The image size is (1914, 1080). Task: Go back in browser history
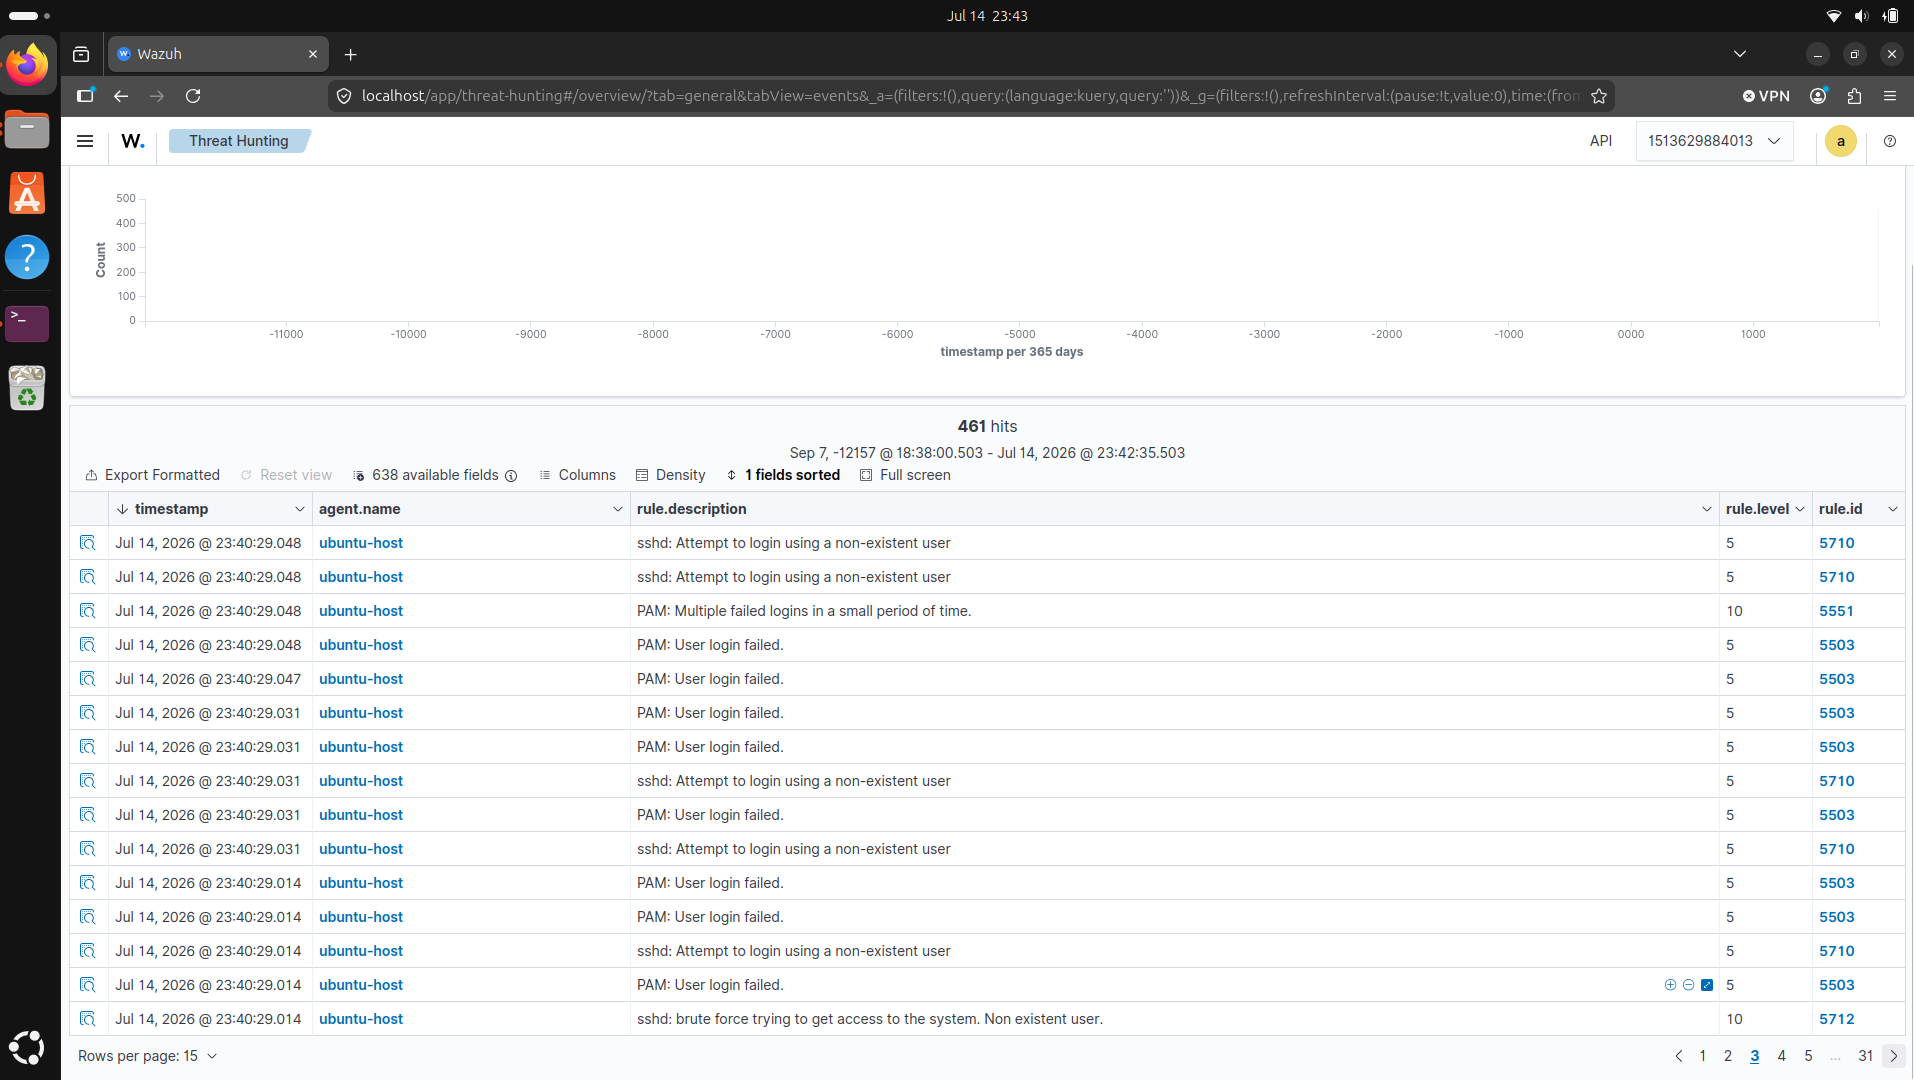tap(121, 96)
